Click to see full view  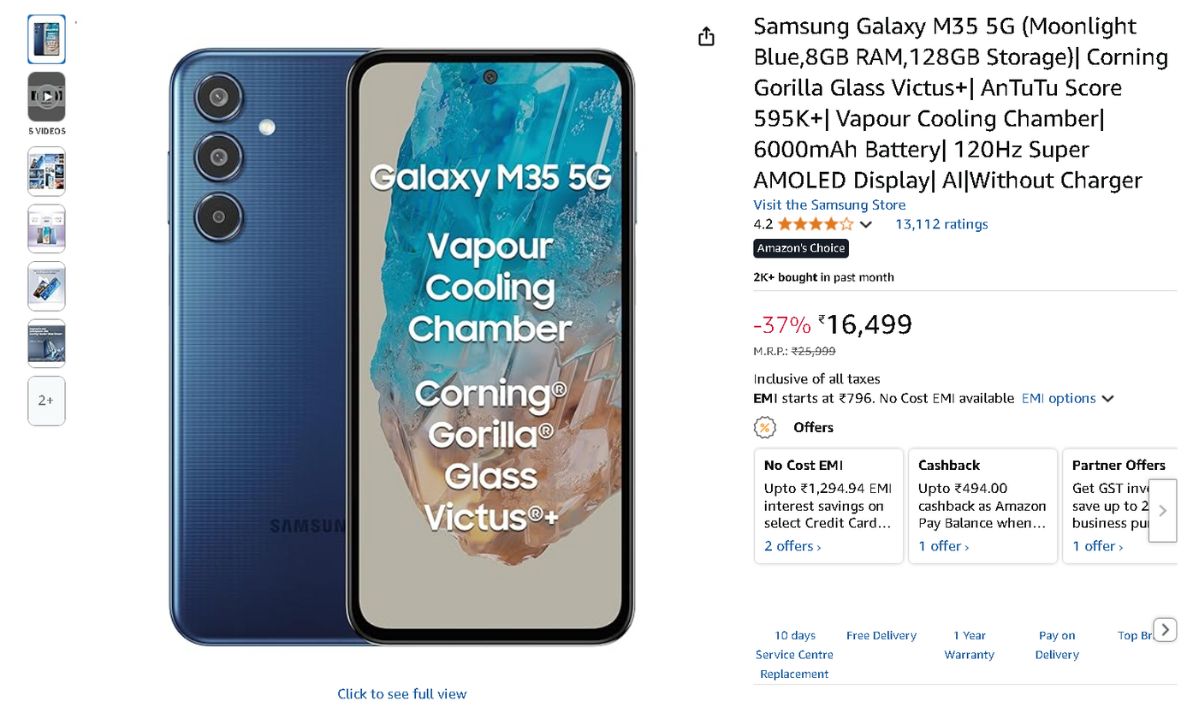(401, 694)
